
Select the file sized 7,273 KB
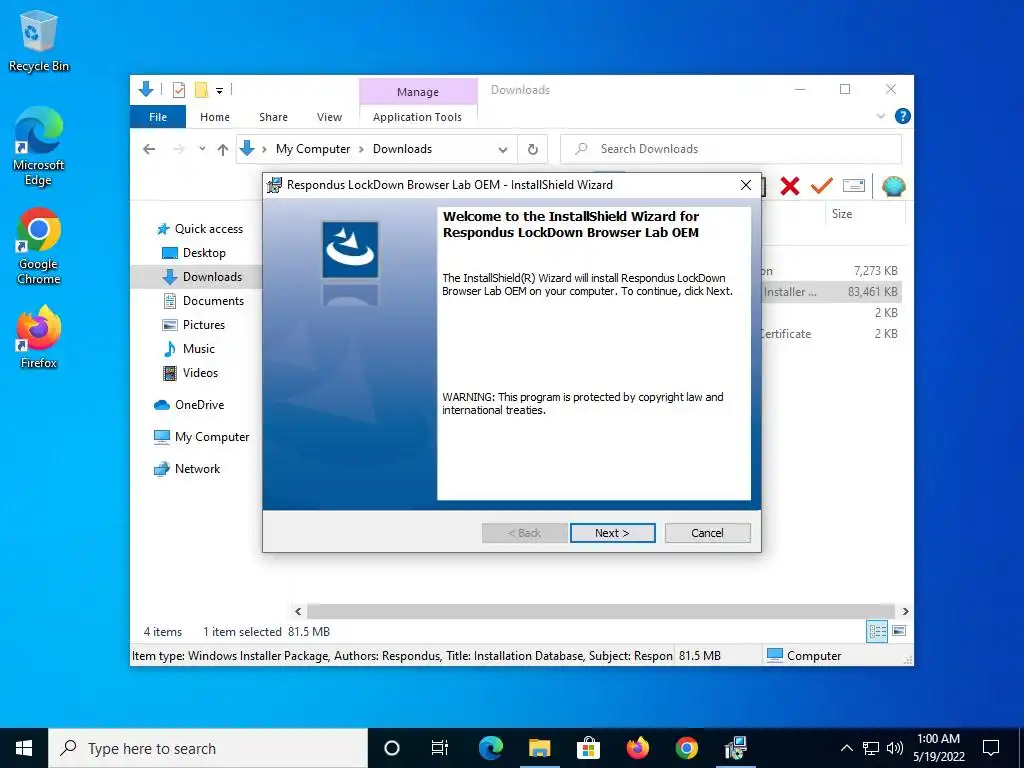pos(831,270)
